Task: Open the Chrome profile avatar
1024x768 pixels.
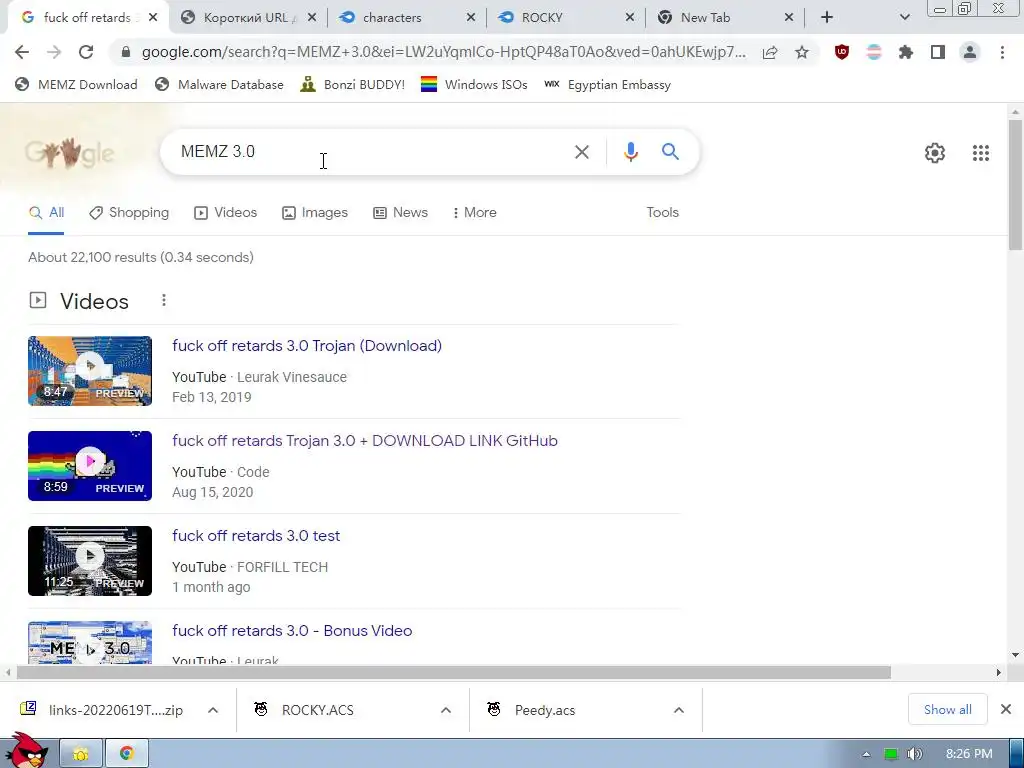Action: tap(970, 52)
